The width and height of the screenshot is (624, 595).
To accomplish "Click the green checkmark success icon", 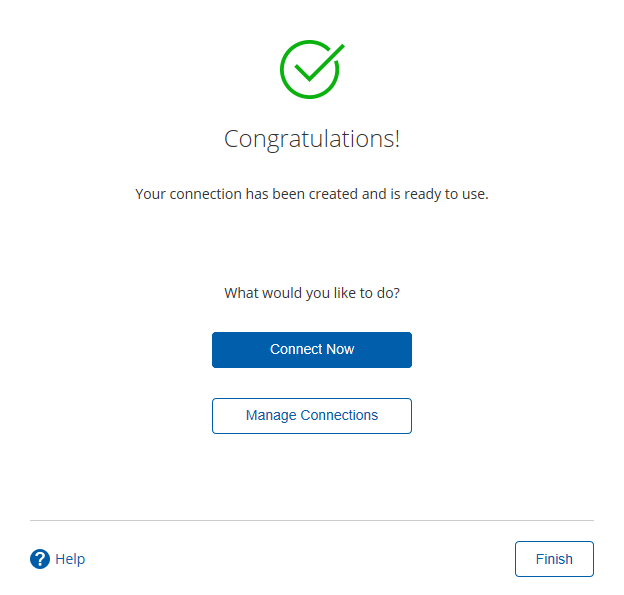I will pyautogui.click(x=311, y=68).
